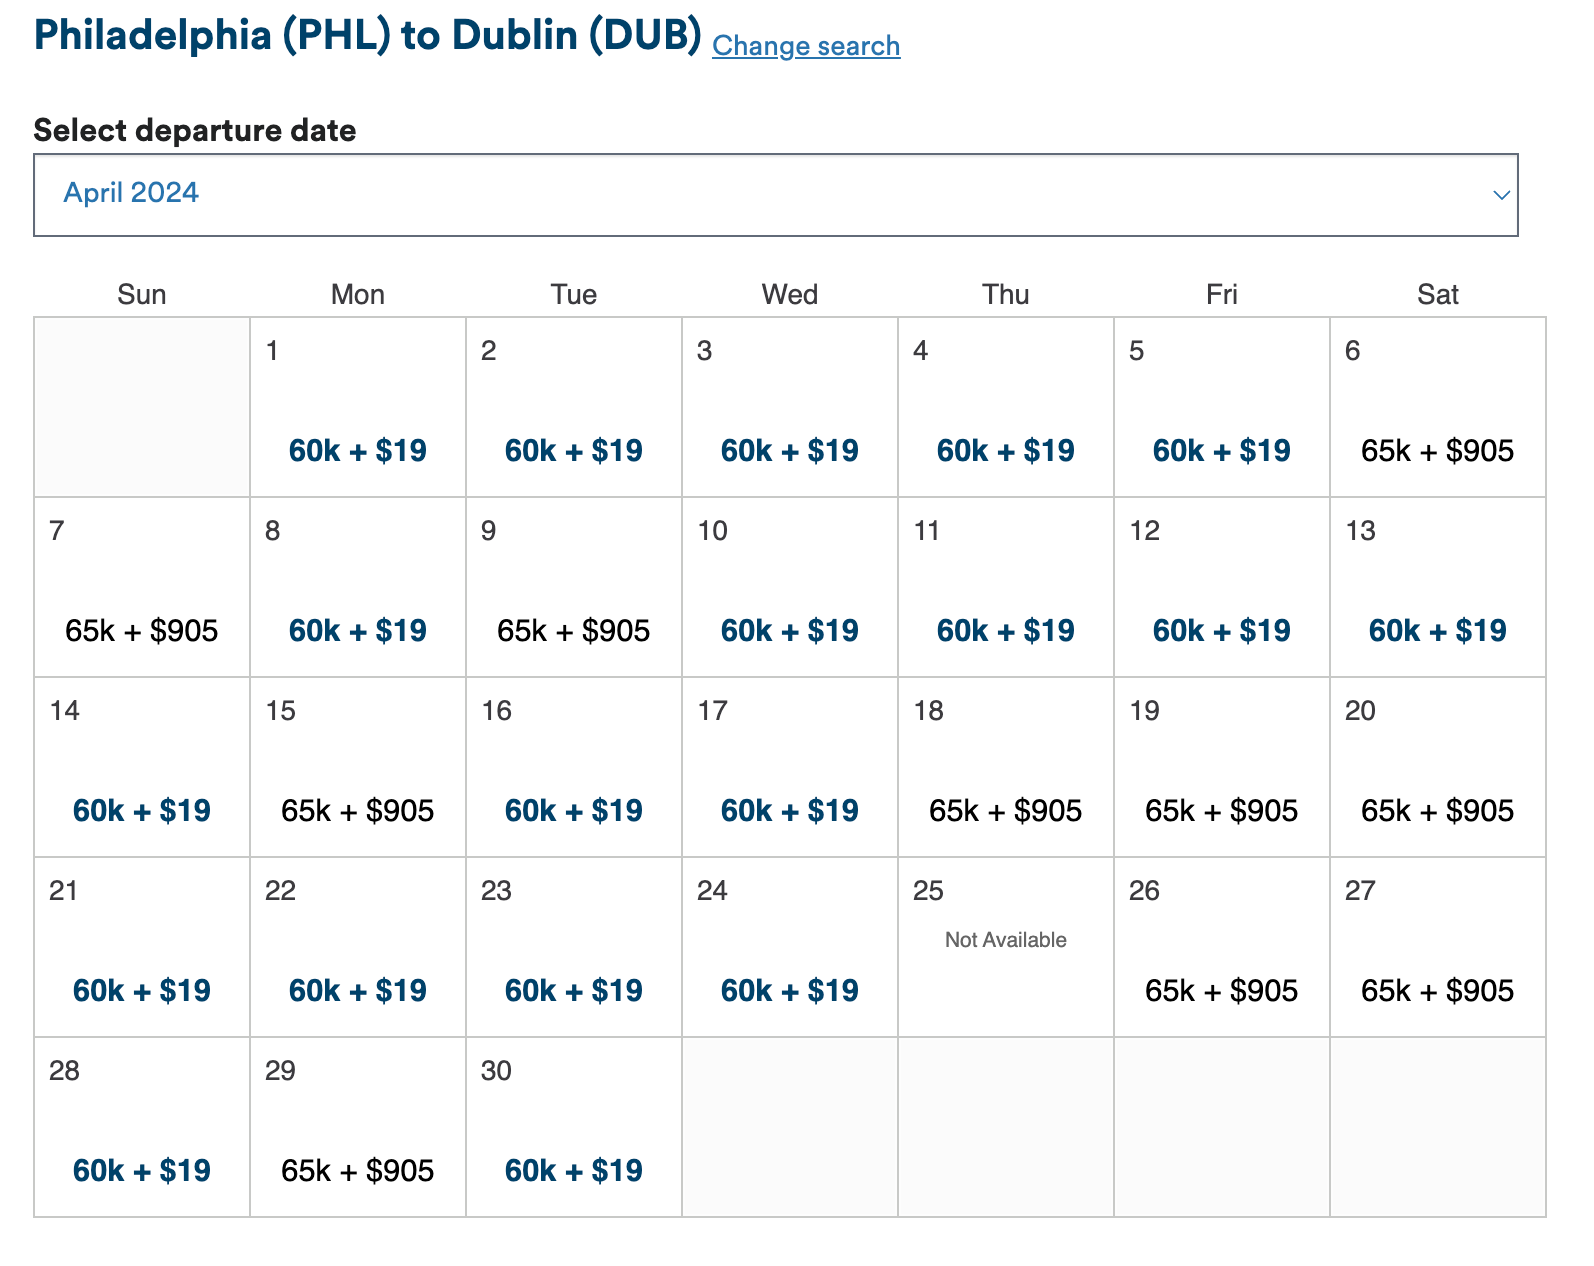This screenshot has height=1266, width=1594.
Task: Click the Change search link
Action: 806,46
